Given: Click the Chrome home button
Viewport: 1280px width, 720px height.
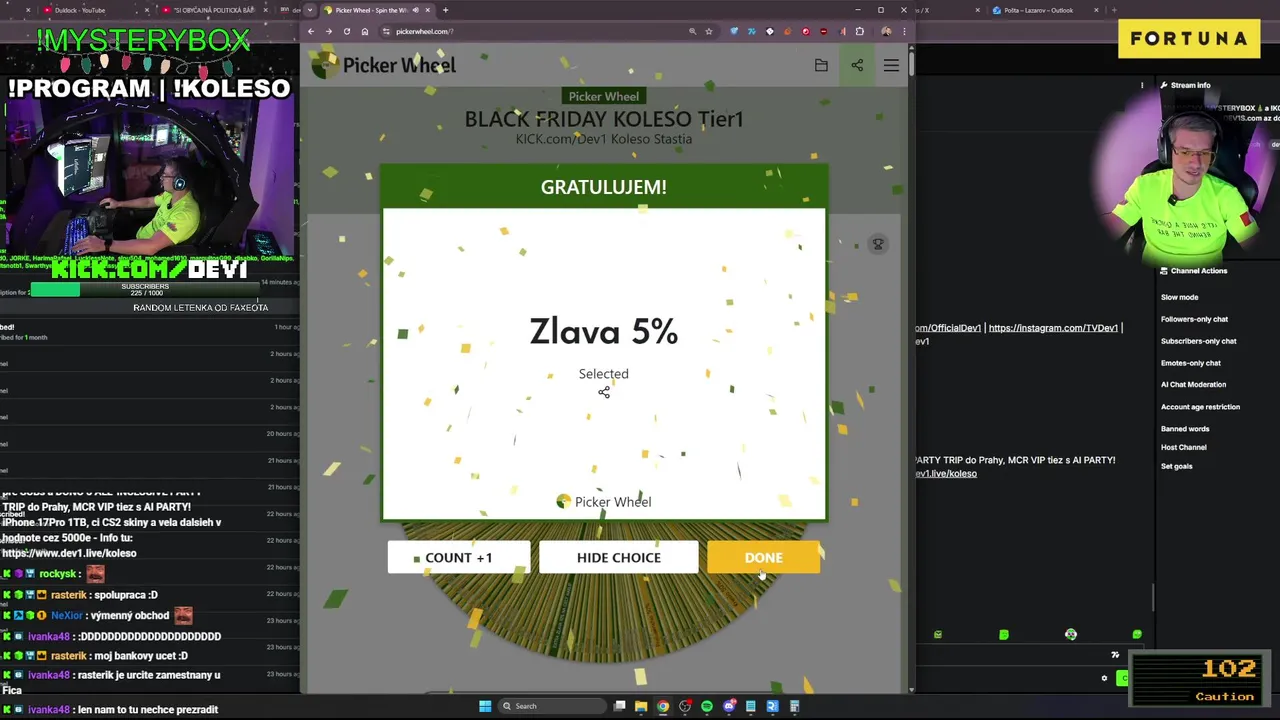Looking at the screenshot, I should [365, 31].
